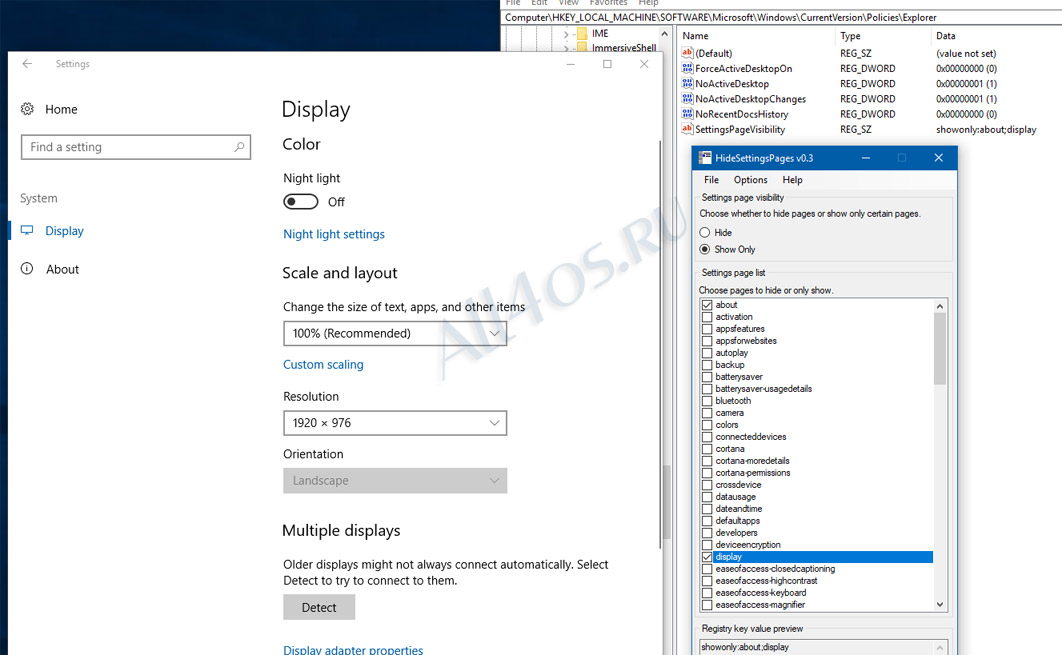Select the 'developers' list entry
Viewport: 1062px width, 655px height.
tap(736, 533)
